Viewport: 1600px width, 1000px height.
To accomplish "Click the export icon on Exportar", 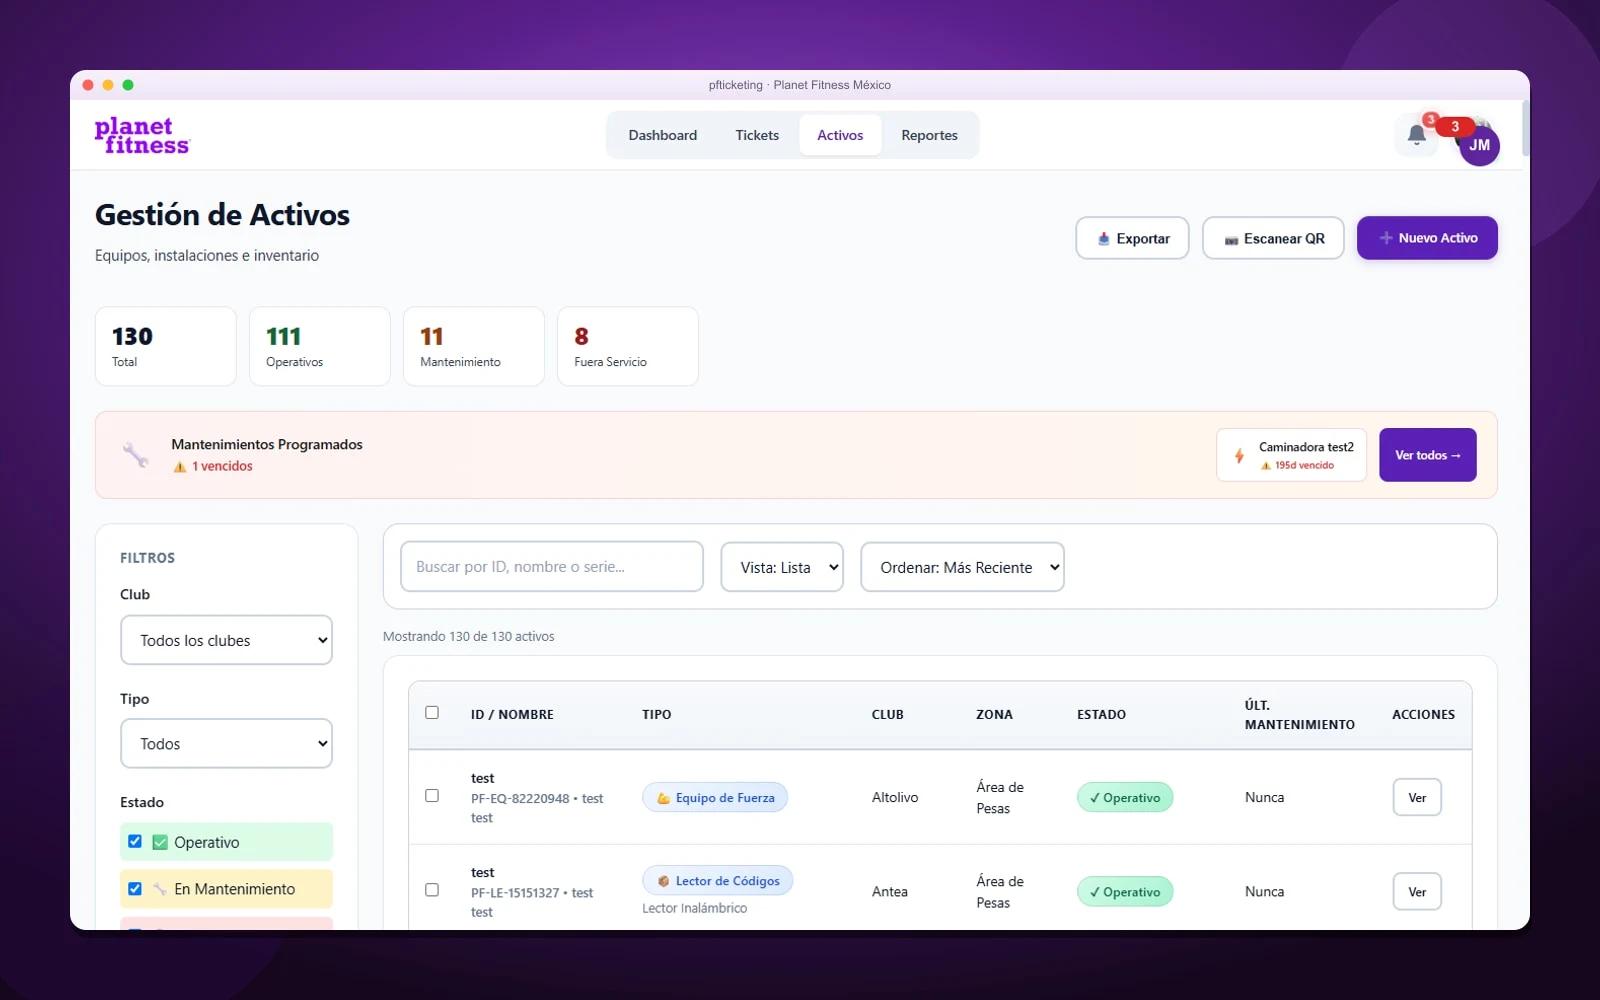I will tap(1103, 239).
